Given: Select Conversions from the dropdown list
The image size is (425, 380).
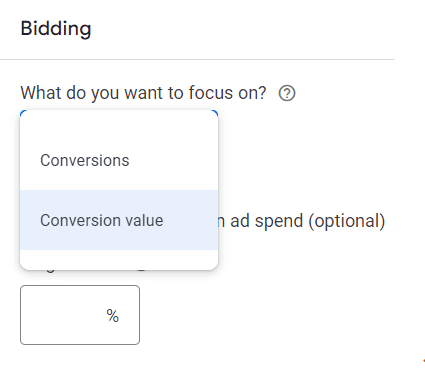Looking at the screenshot, I should 119,160.
